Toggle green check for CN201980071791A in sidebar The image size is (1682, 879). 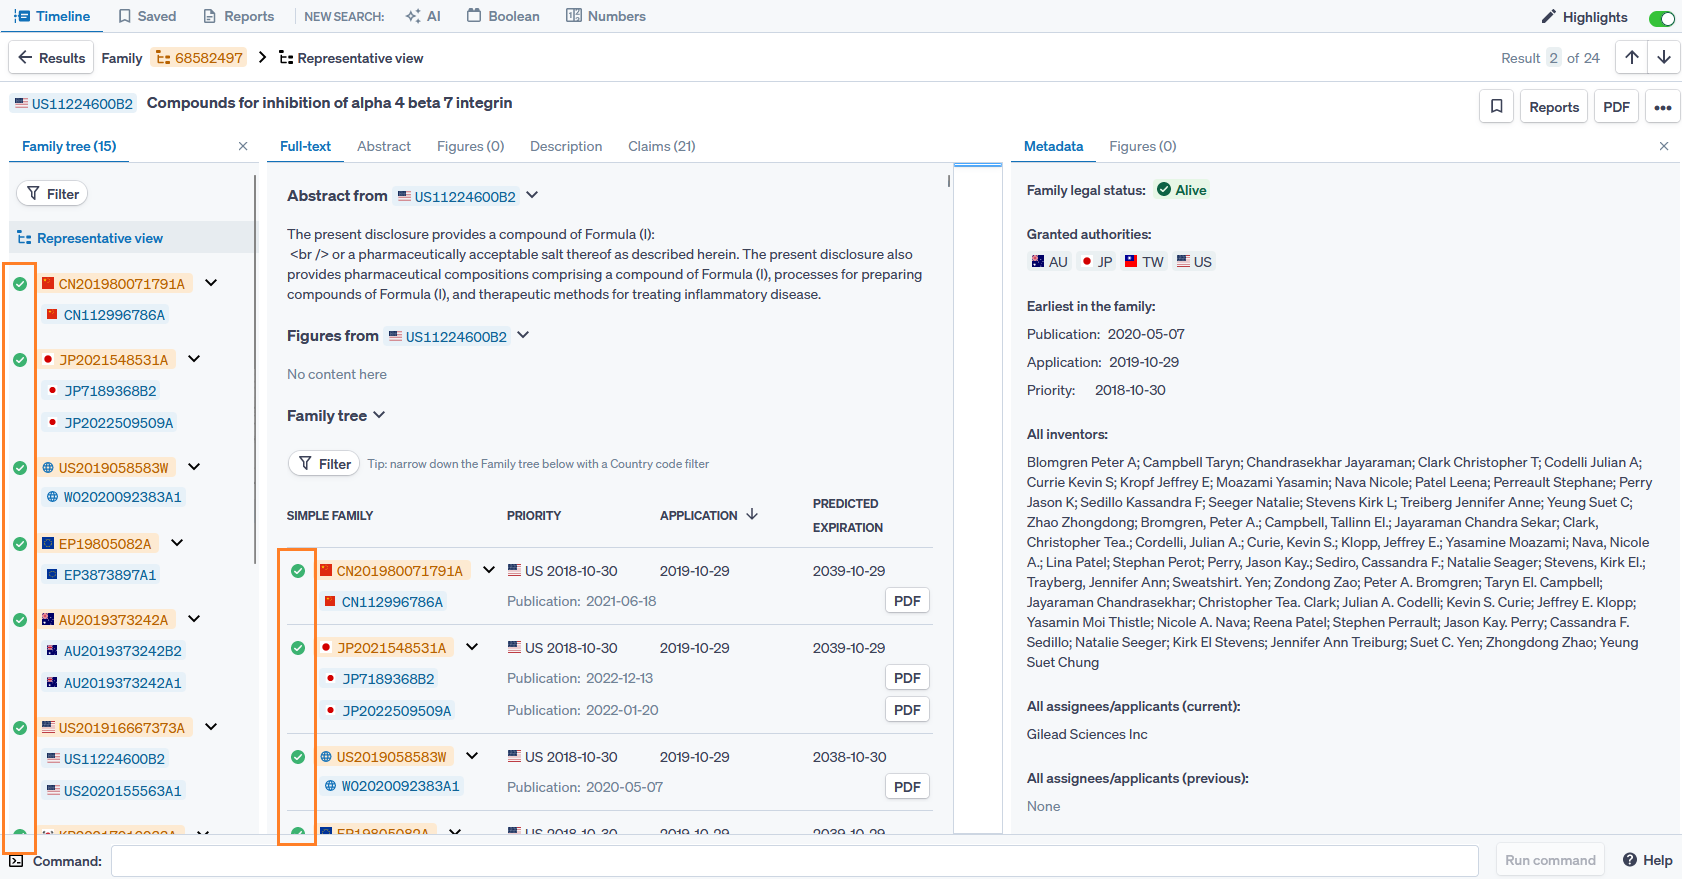pyautogui.click(x=20, y=284)
